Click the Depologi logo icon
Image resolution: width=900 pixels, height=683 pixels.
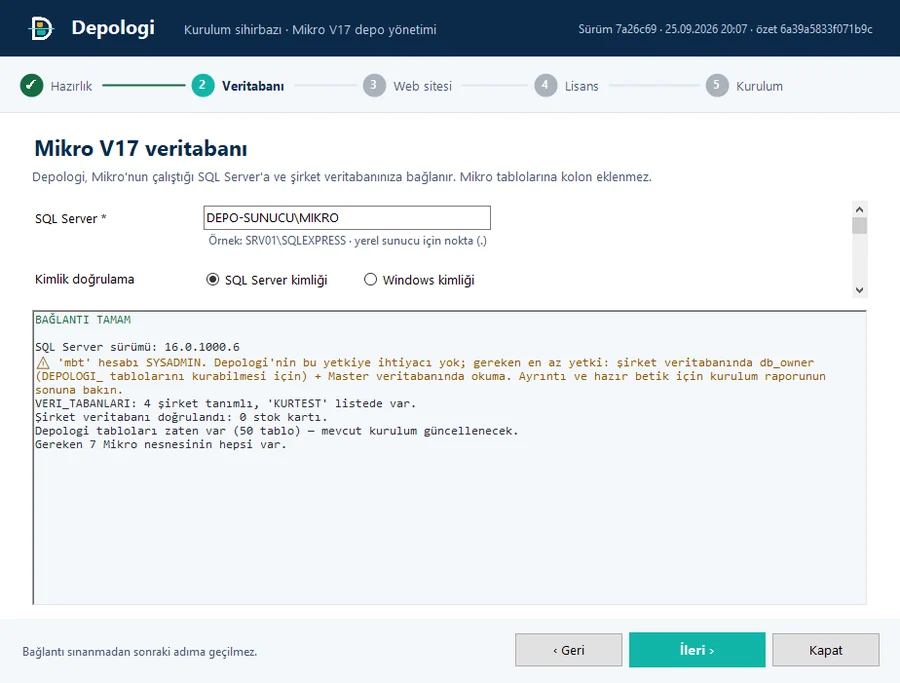pyautogui.click(x=41, y=28)
